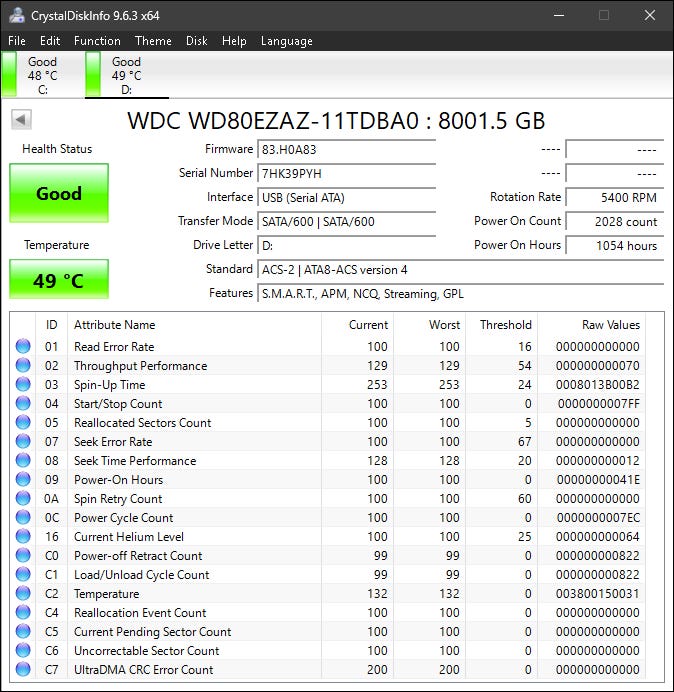Click the Serial Number field

(346, 173)
